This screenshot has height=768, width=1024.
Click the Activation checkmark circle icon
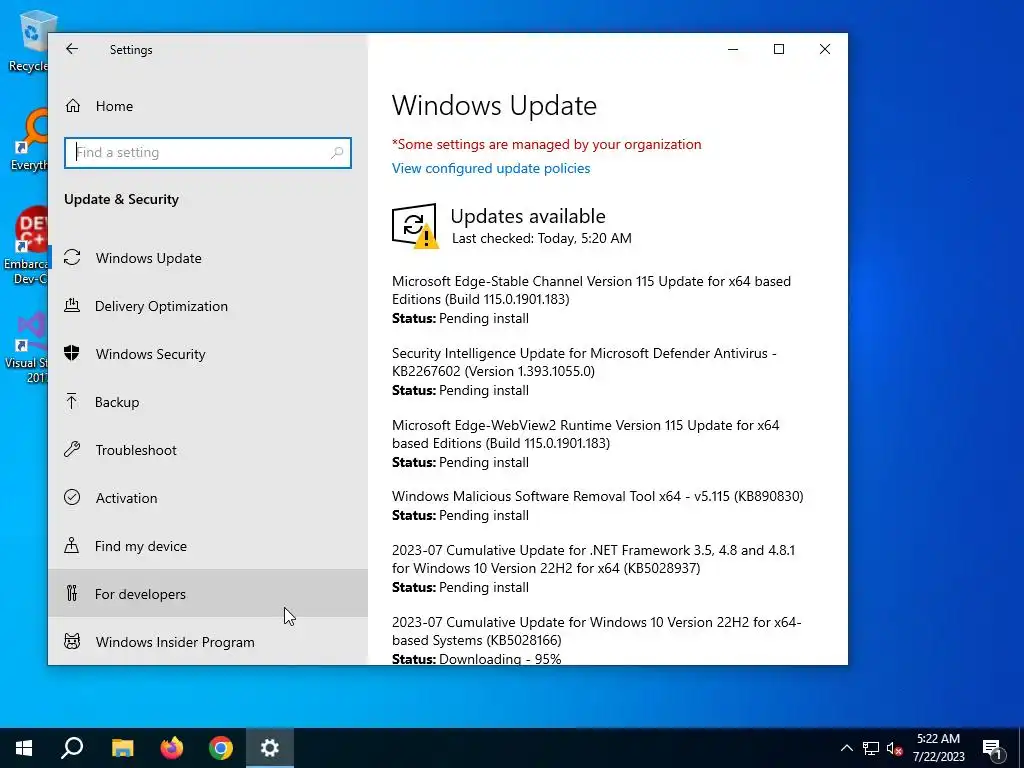[72, 497]
